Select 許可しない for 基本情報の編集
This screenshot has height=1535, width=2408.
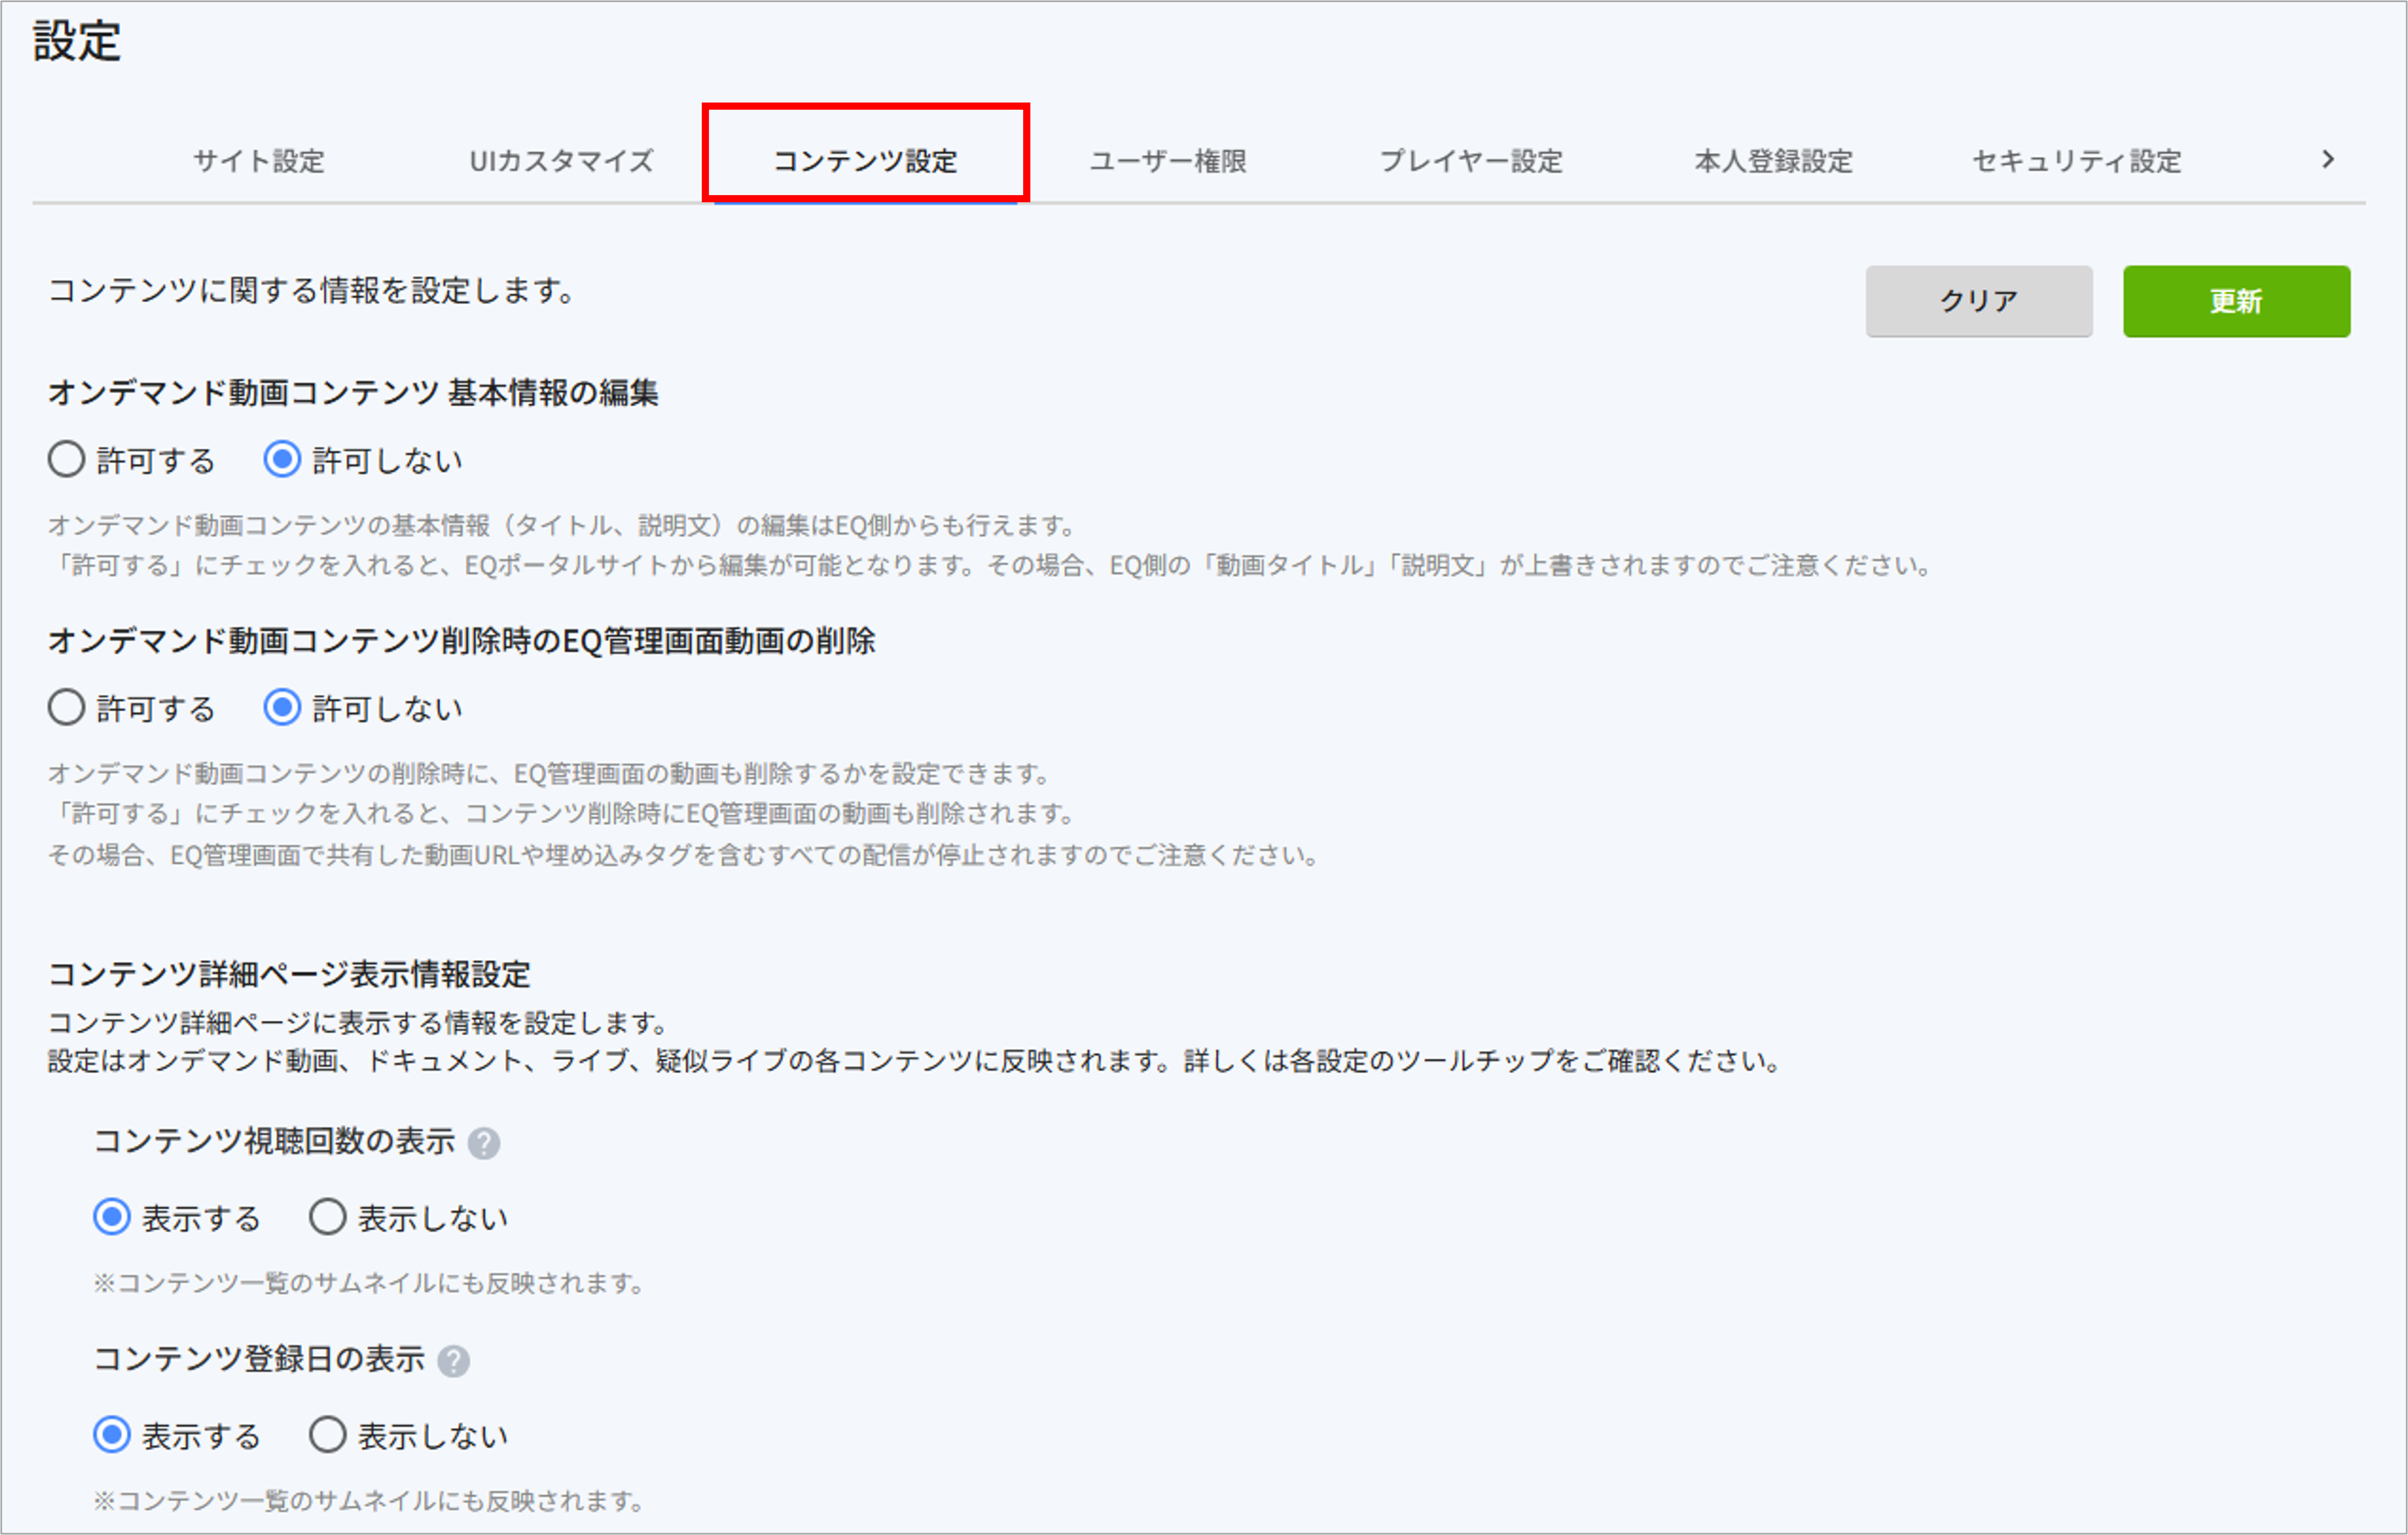(x=282, y=460)
